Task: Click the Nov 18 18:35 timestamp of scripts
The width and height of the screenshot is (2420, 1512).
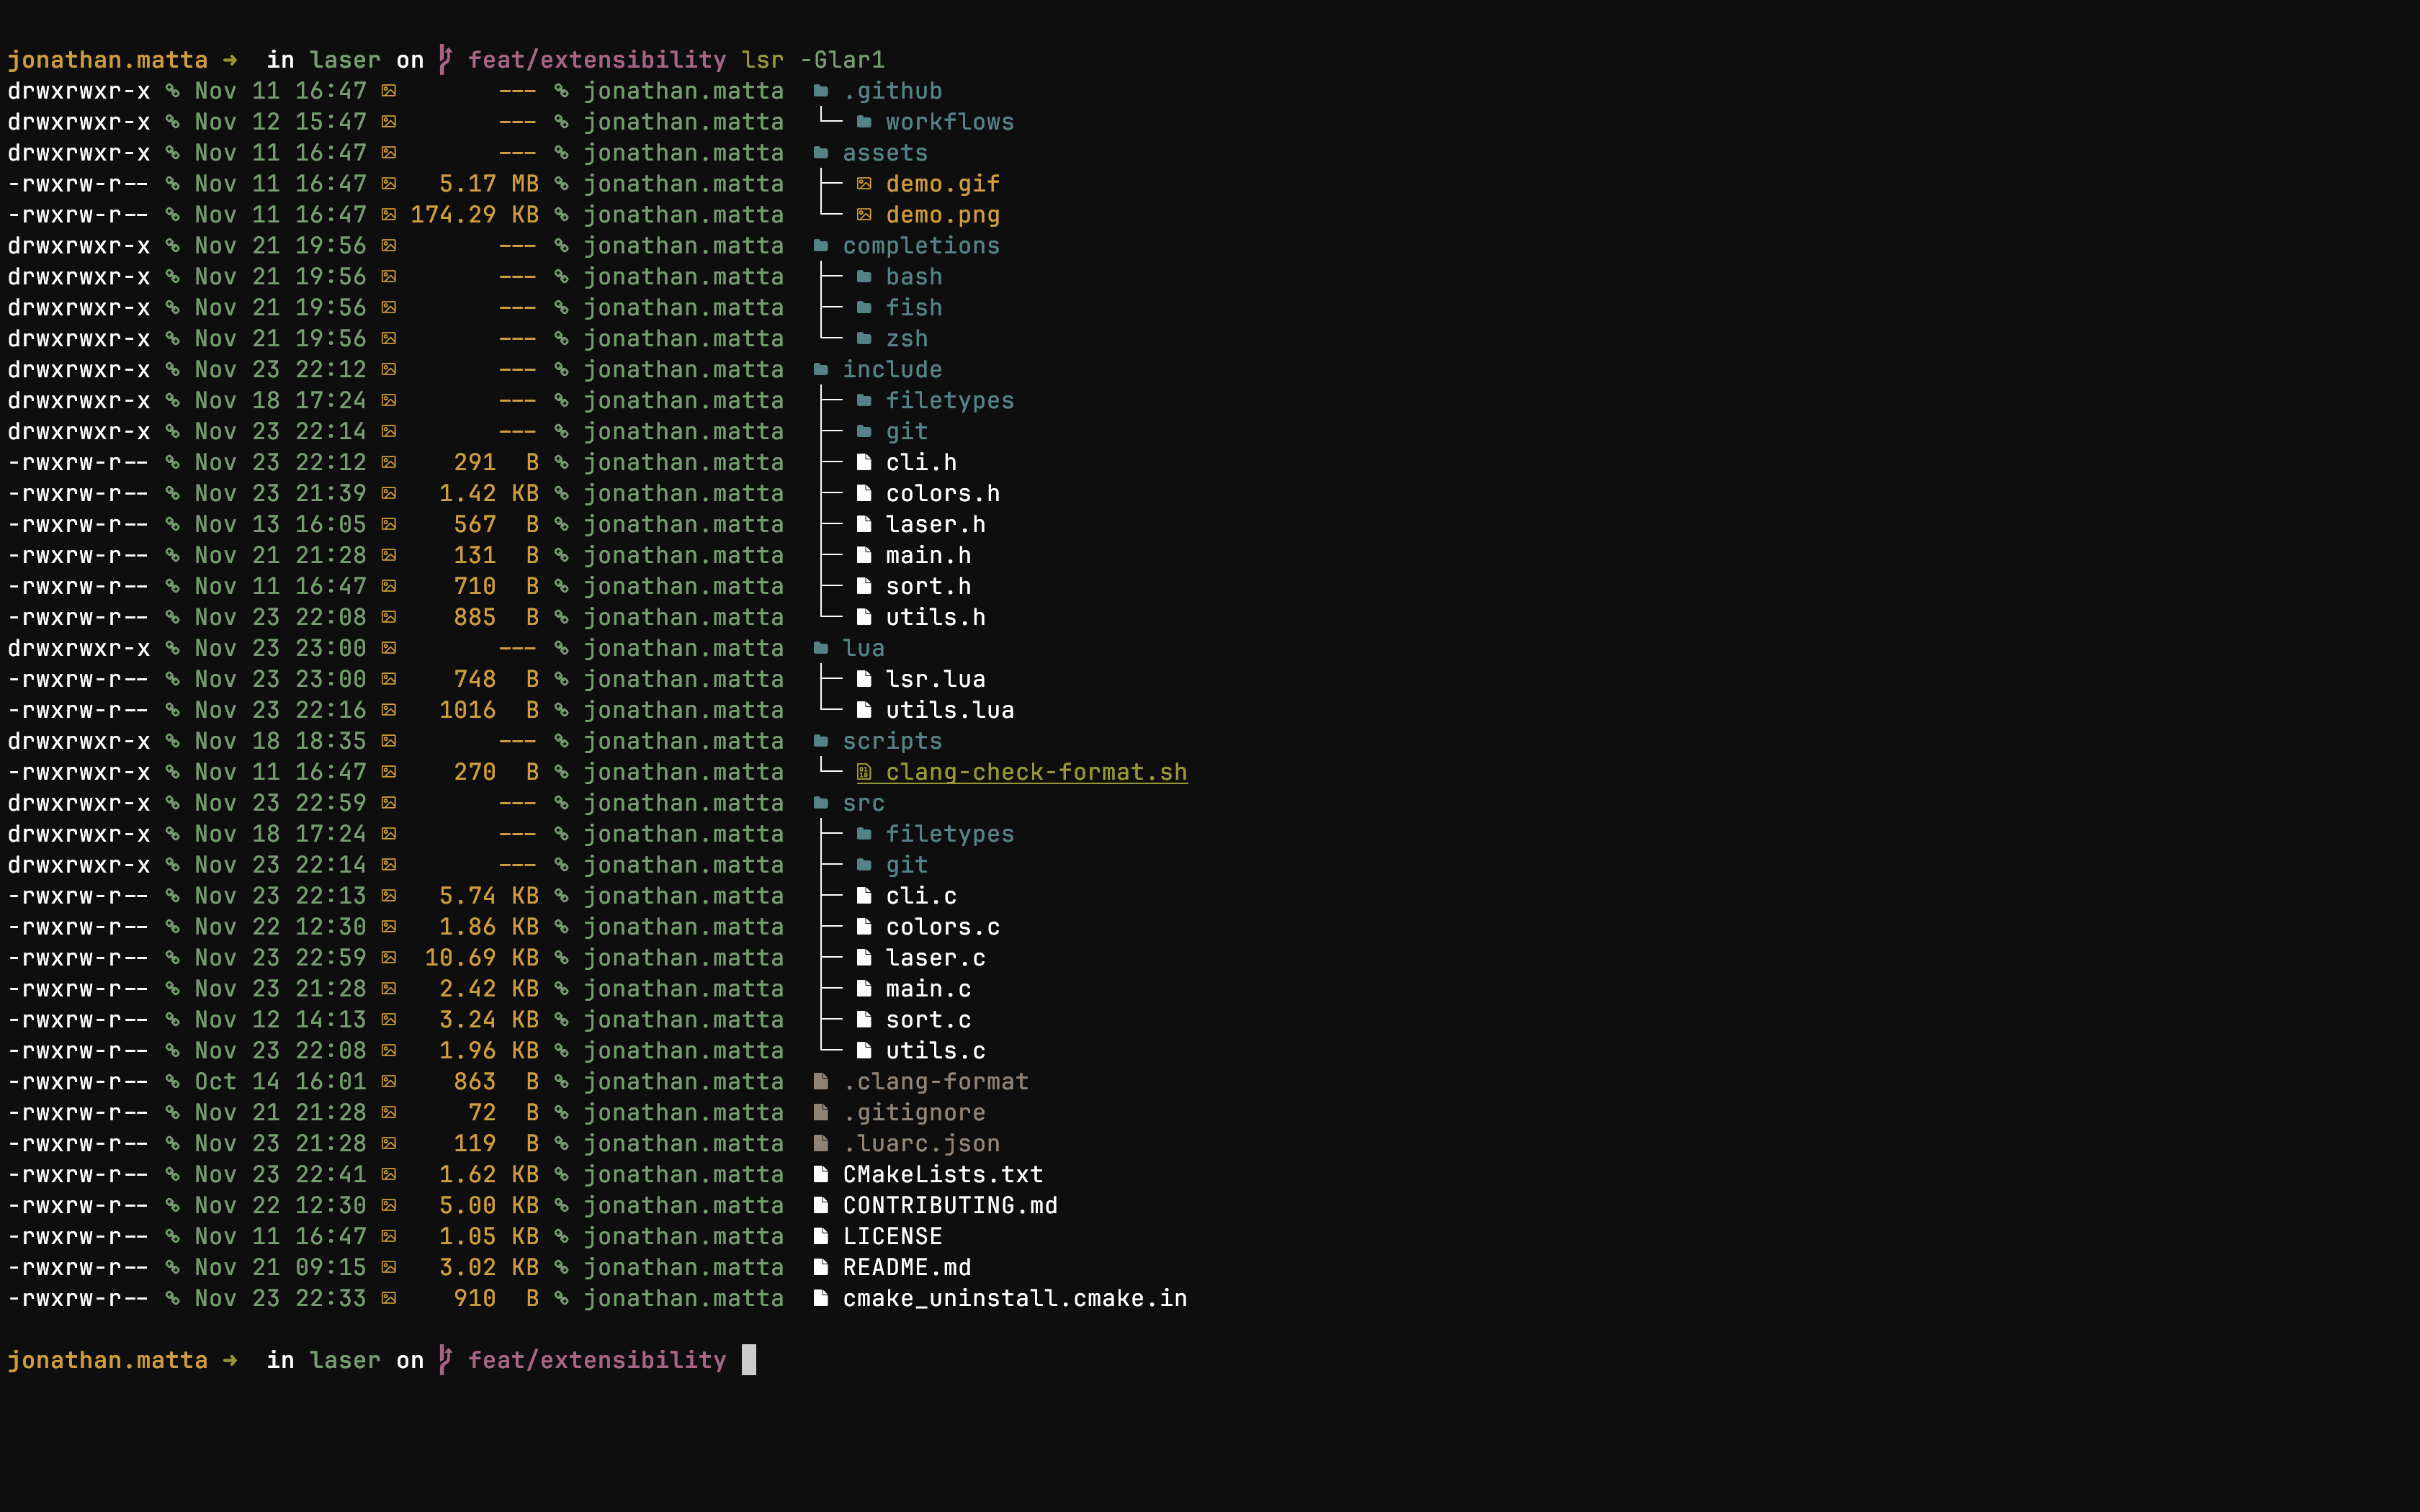Action: click(x=280, y=741)
